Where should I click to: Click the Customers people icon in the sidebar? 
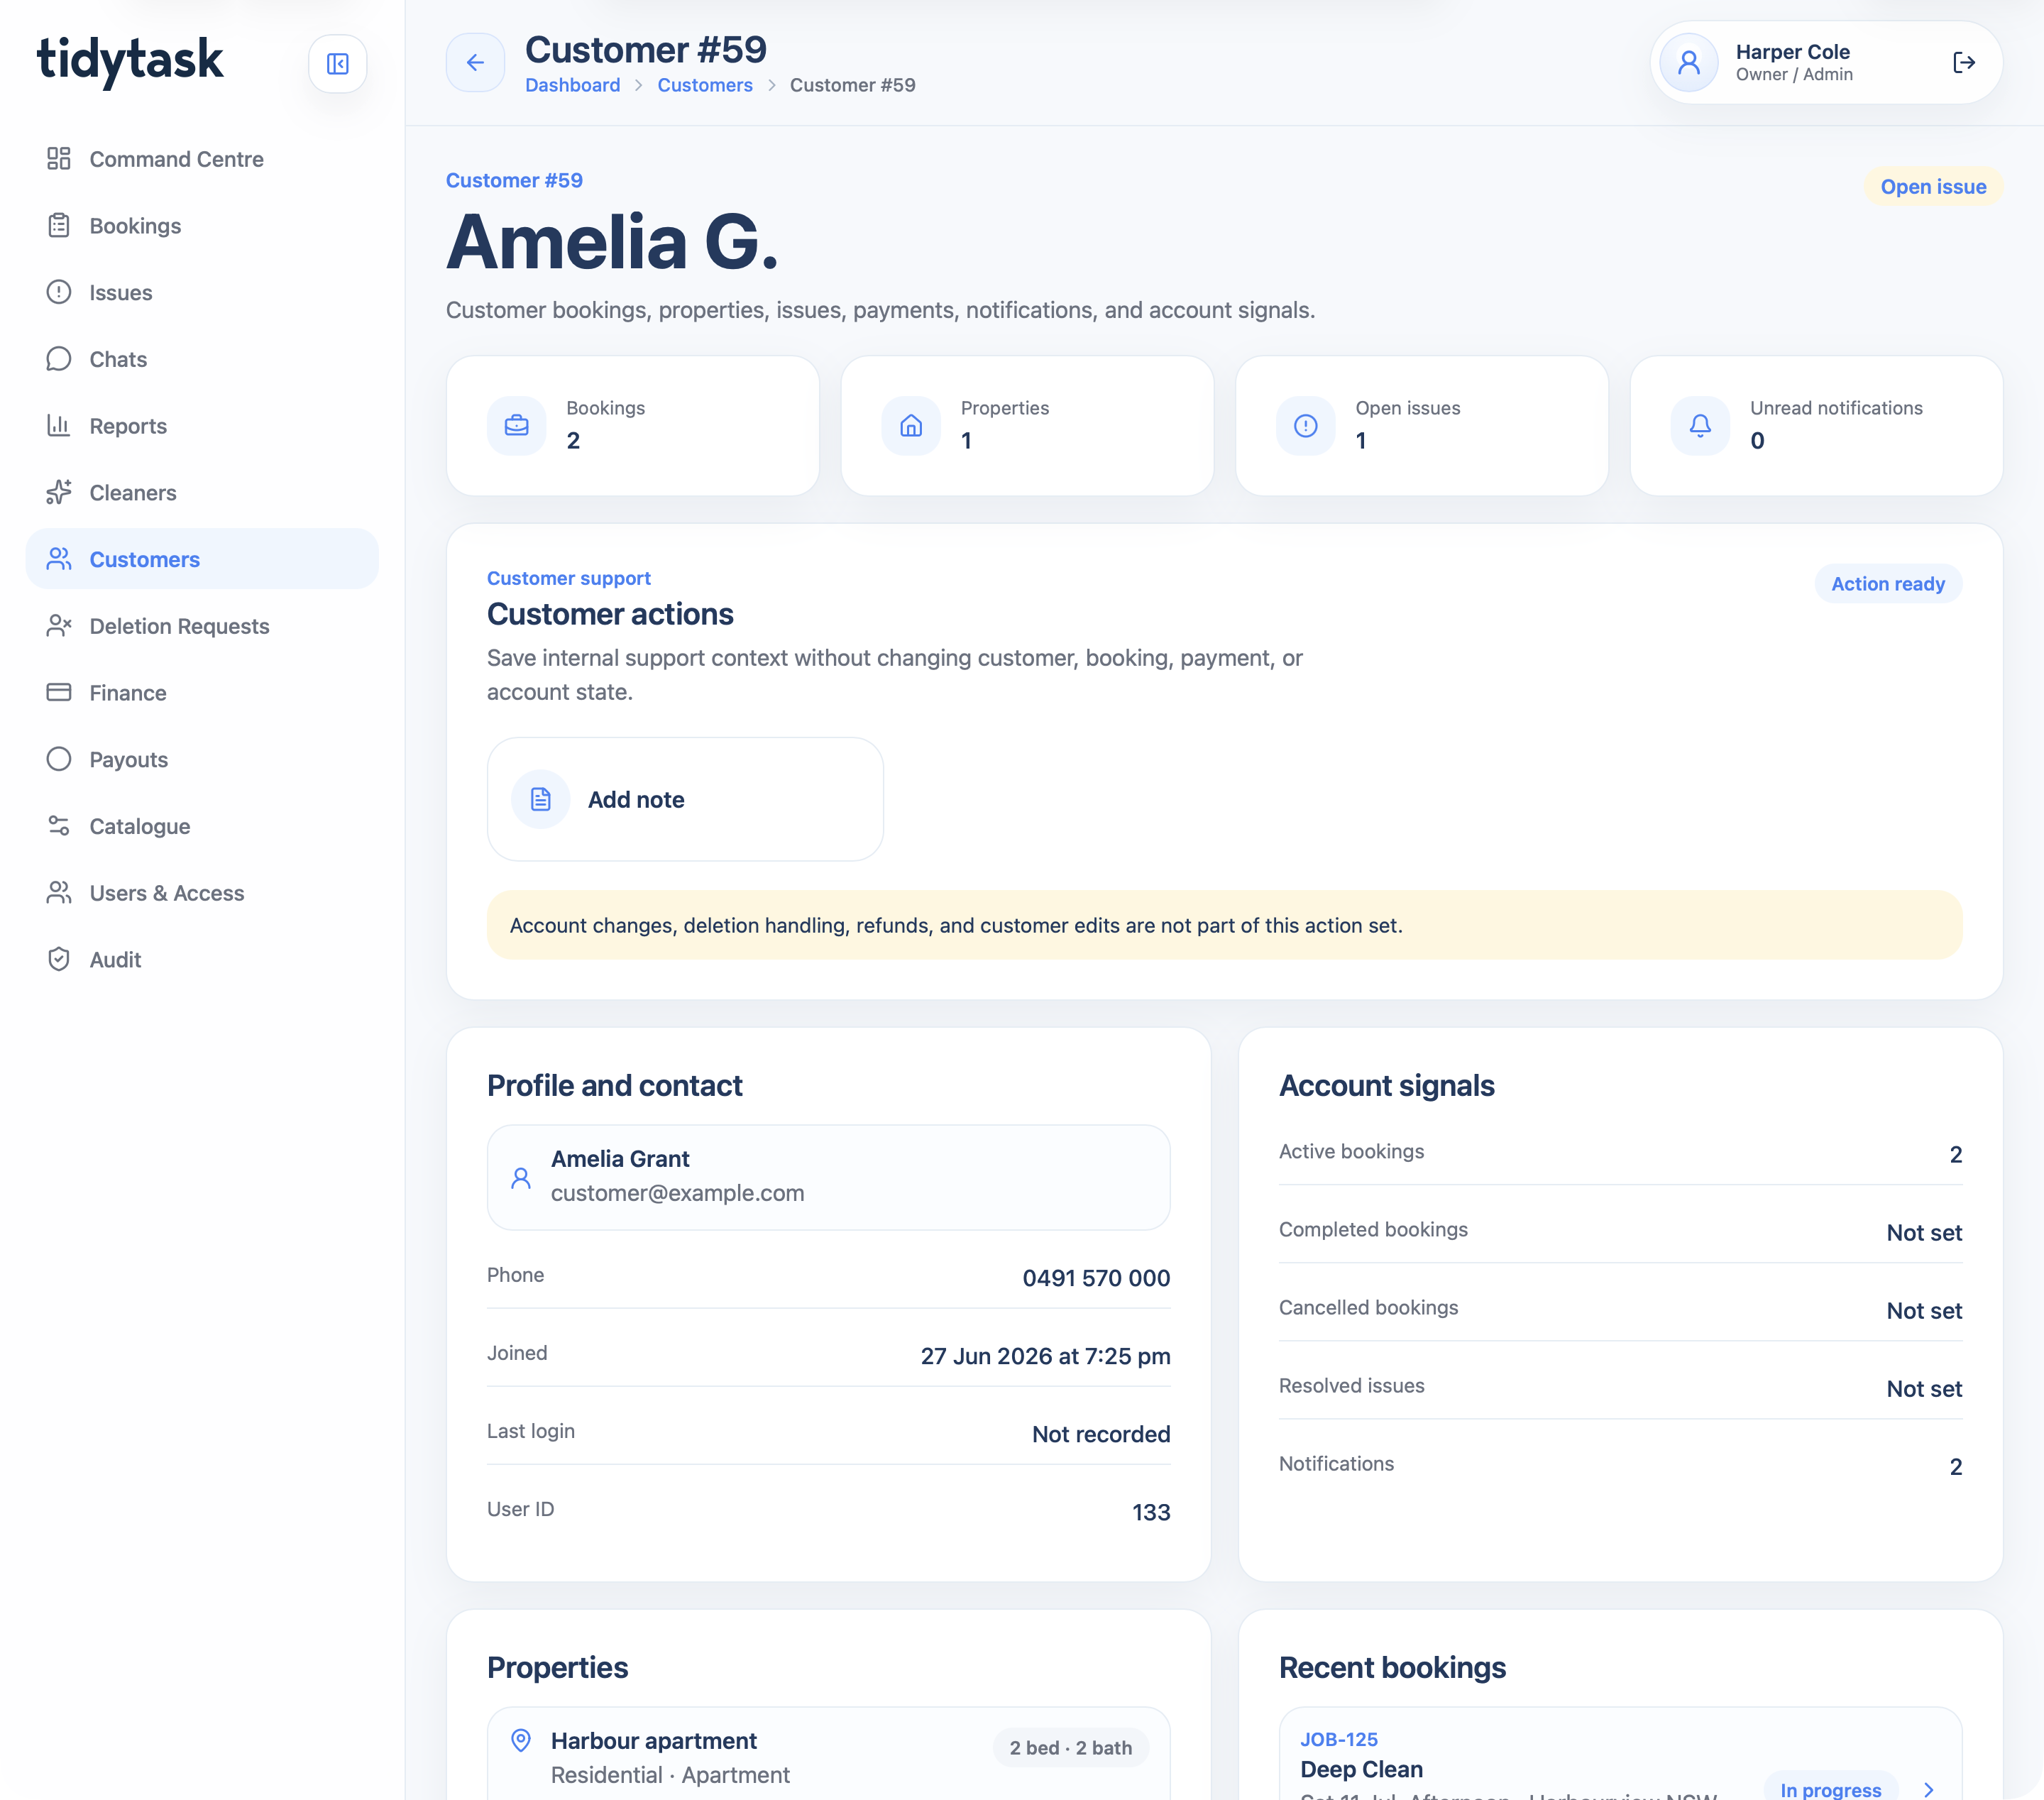pos(59,559)
